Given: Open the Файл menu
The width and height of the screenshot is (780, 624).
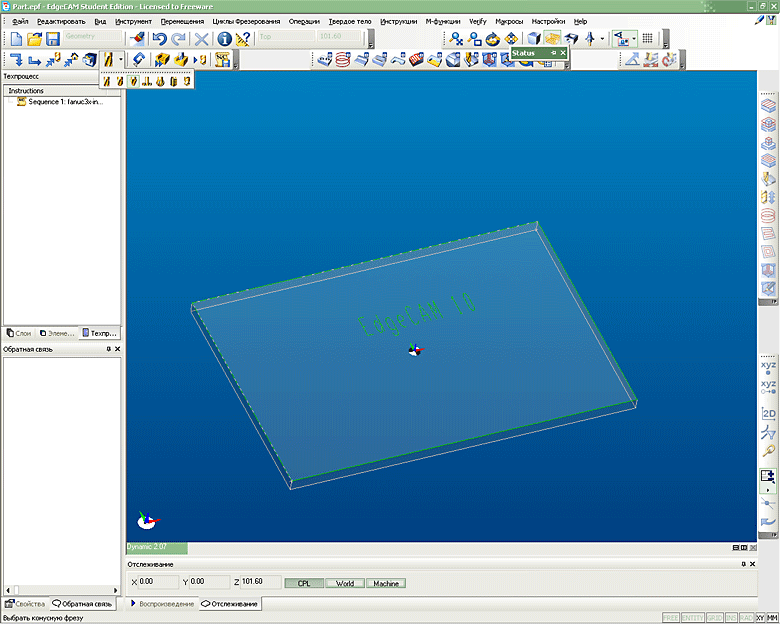Looking at the screenshot, I should click(20, 21).
